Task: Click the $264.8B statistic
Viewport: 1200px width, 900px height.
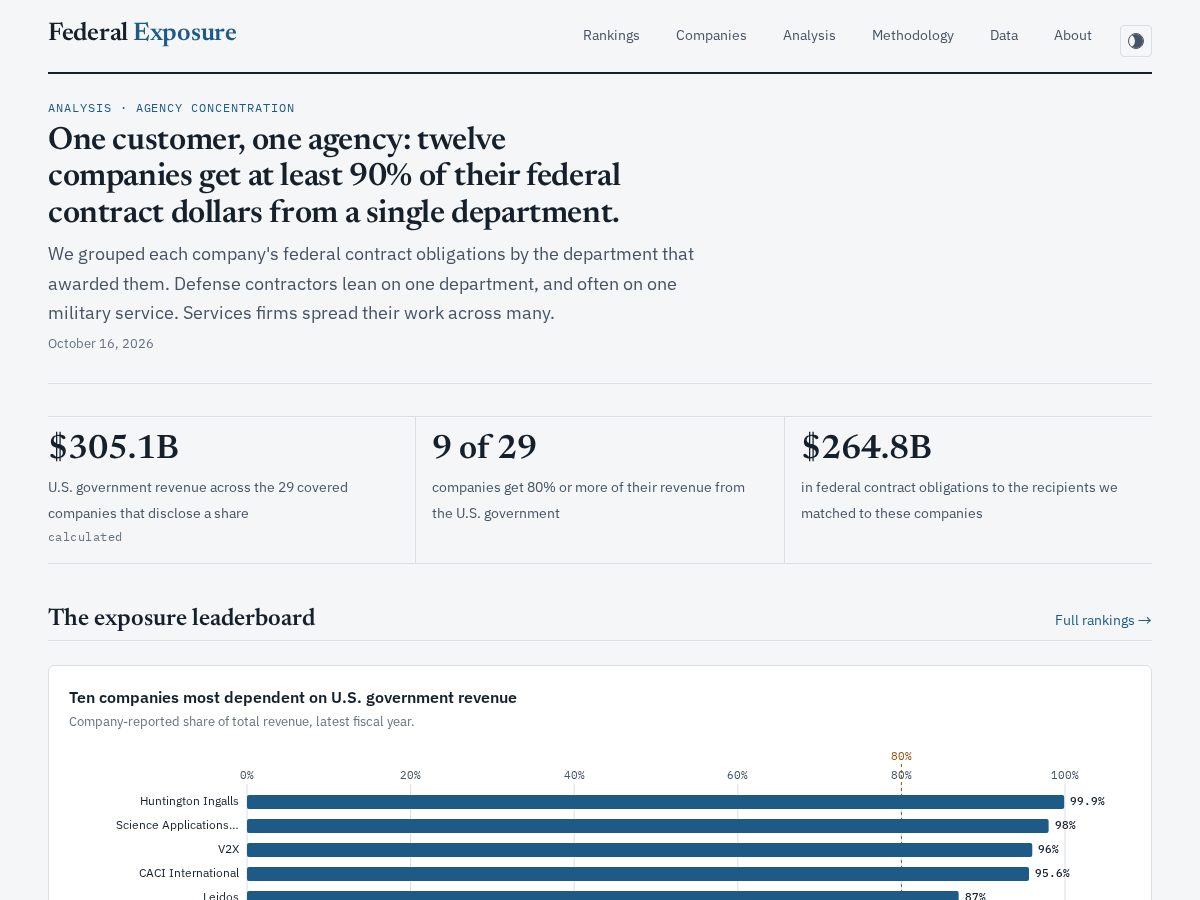Action: pyautogui.click(x=866, y=447)
